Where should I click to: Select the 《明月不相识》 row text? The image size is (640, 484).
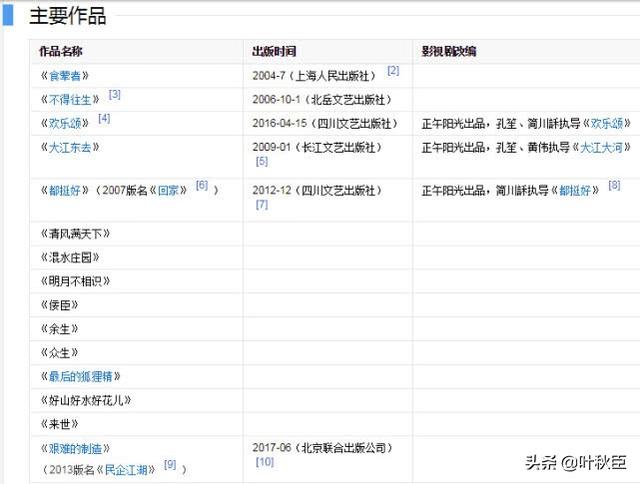tap(75, 281)
